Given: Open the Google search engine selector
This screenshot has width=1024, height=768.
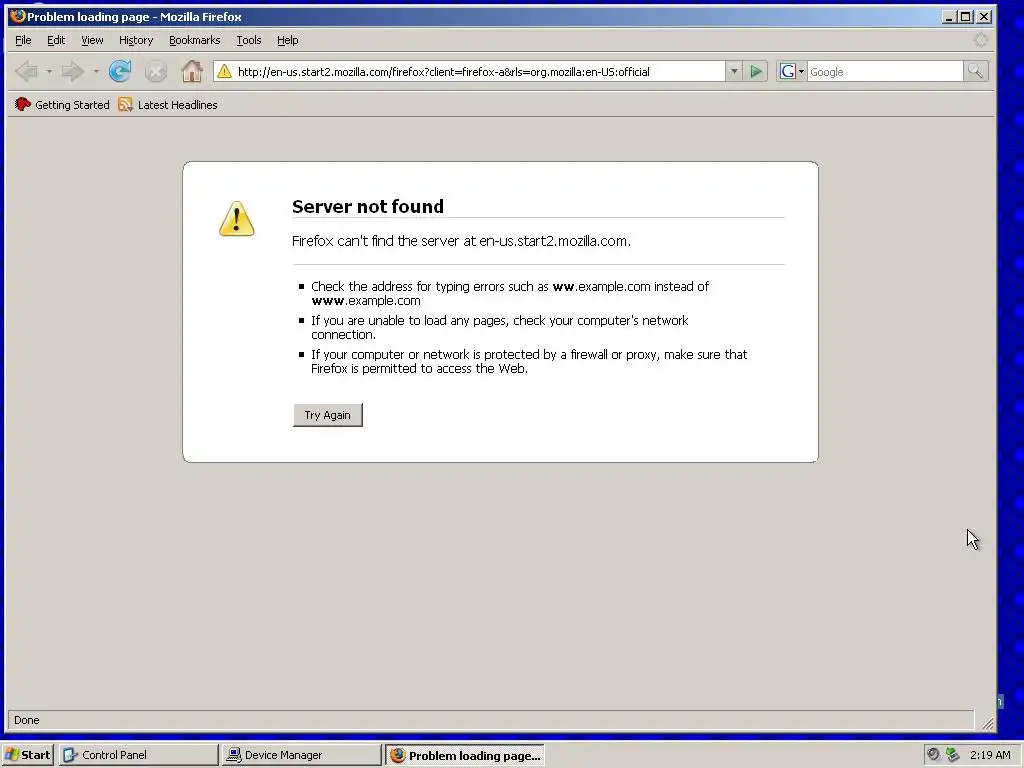Looking at the screenshot, I should [x=792, y=71].
